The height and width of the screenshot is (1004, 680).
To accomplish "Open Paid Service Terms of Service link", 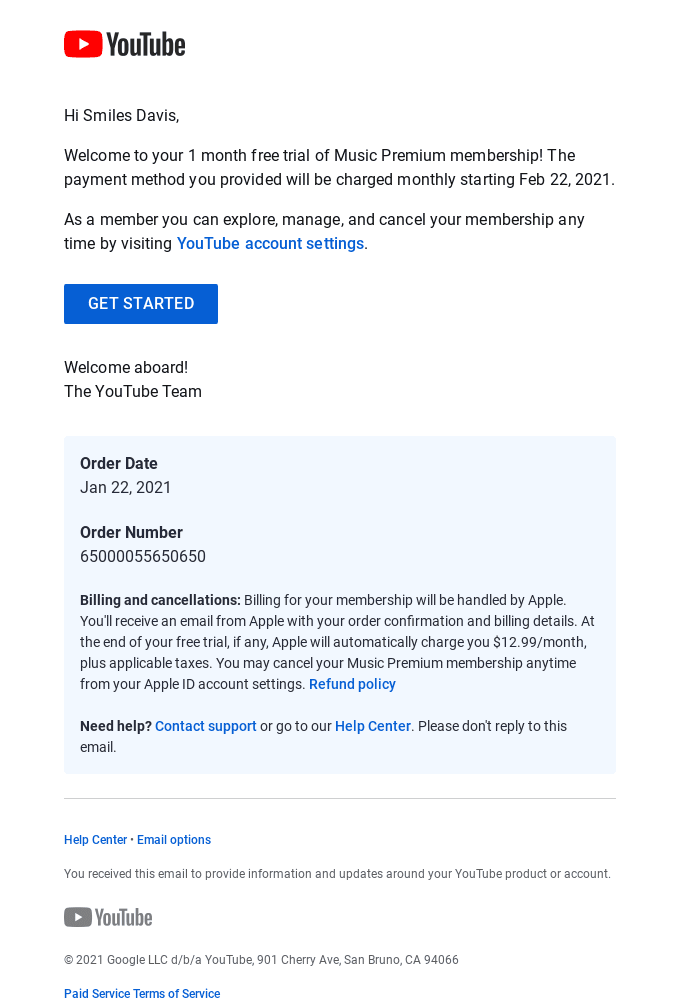I will [x=142, y=993].
